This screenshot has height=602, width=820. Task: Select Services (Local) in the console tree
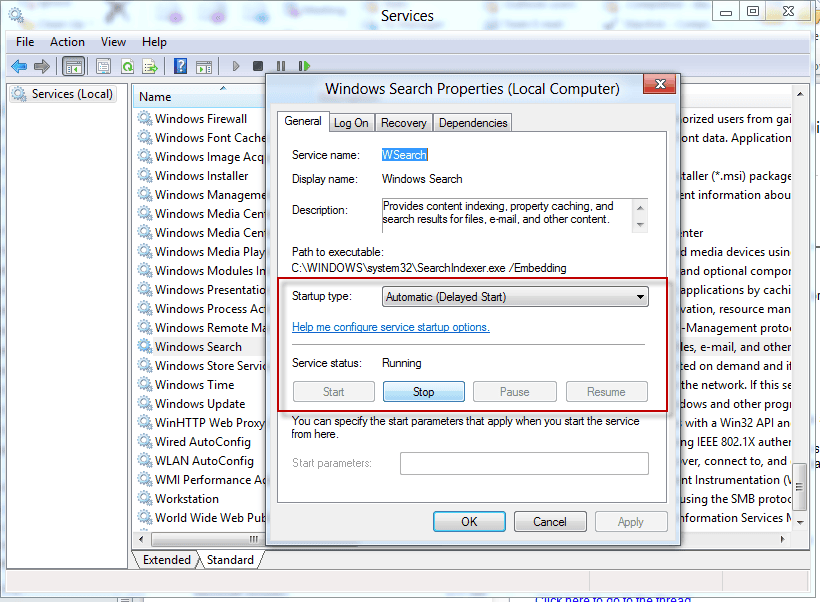click(x=63, y=94)
